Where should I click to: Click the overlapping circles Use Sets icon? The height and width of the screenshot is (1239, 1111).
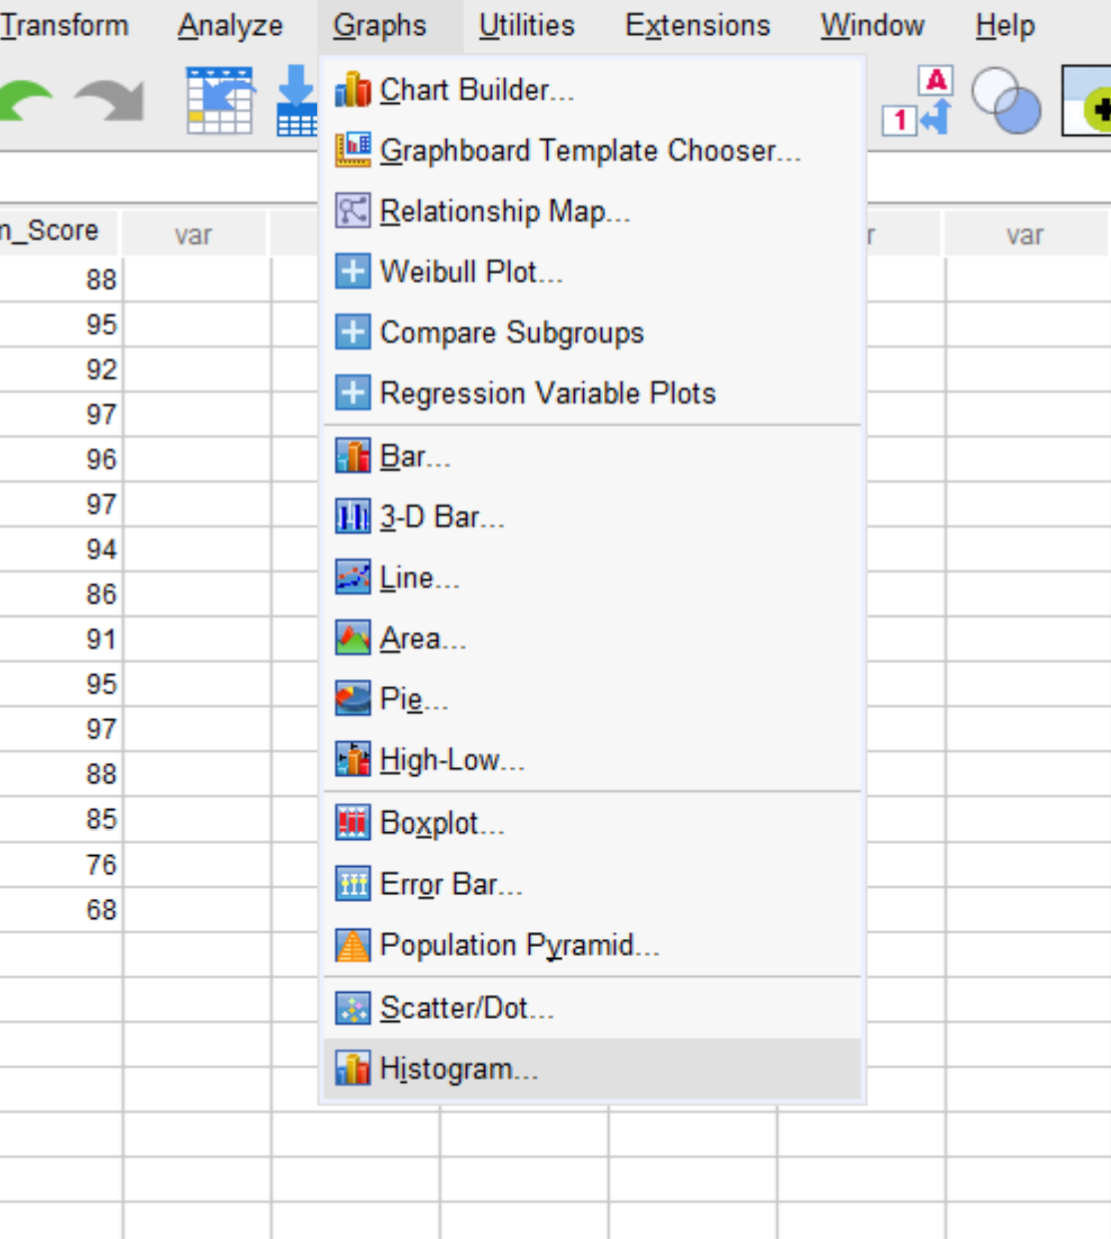[x=1006, y=100]
